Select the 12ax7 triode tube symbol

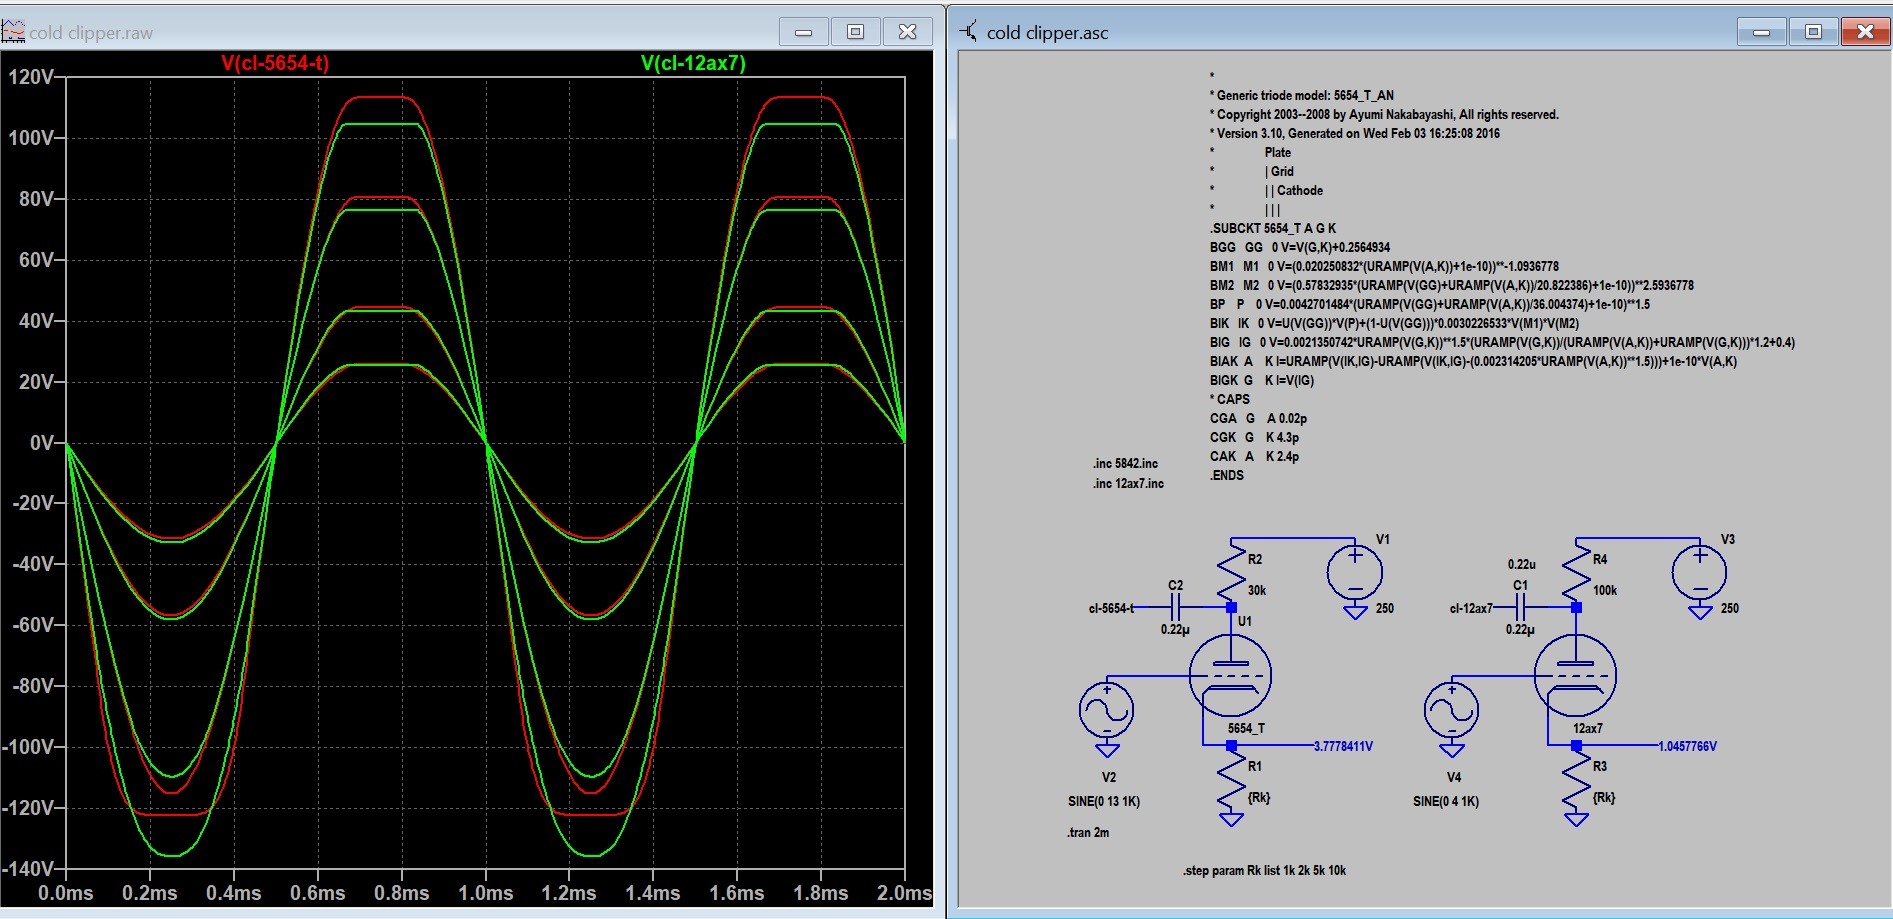1575,676
